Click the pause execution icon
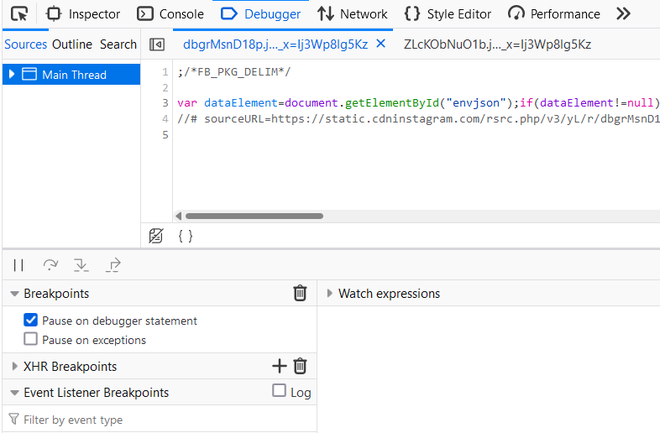This screenshot has width=660, height=433. click(x=19, y=265)
